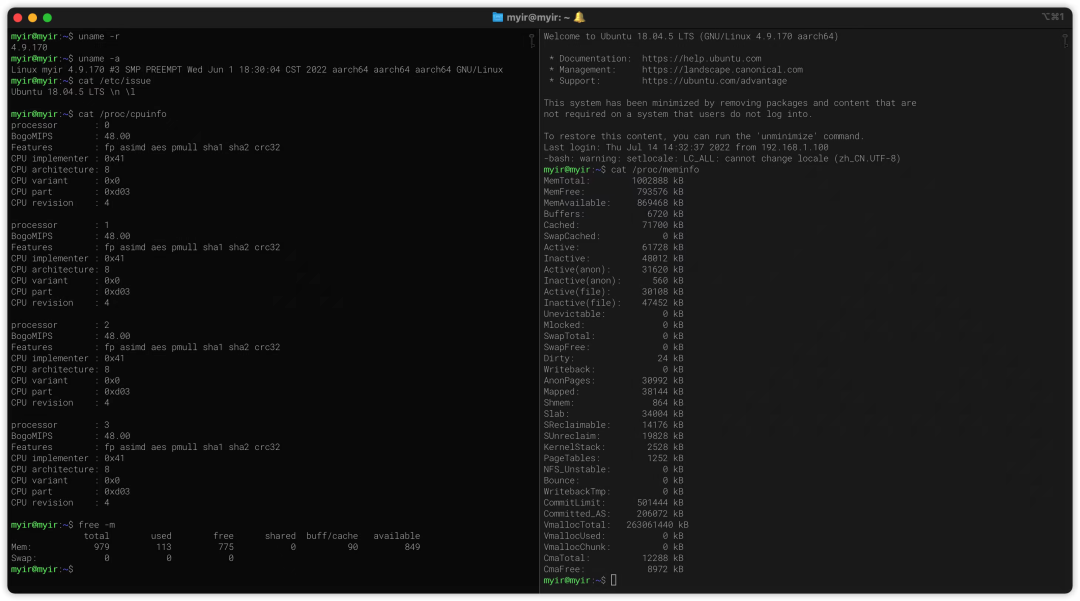
Task: Click the '4.9.170' kernel version output
Action: point(29,48)
